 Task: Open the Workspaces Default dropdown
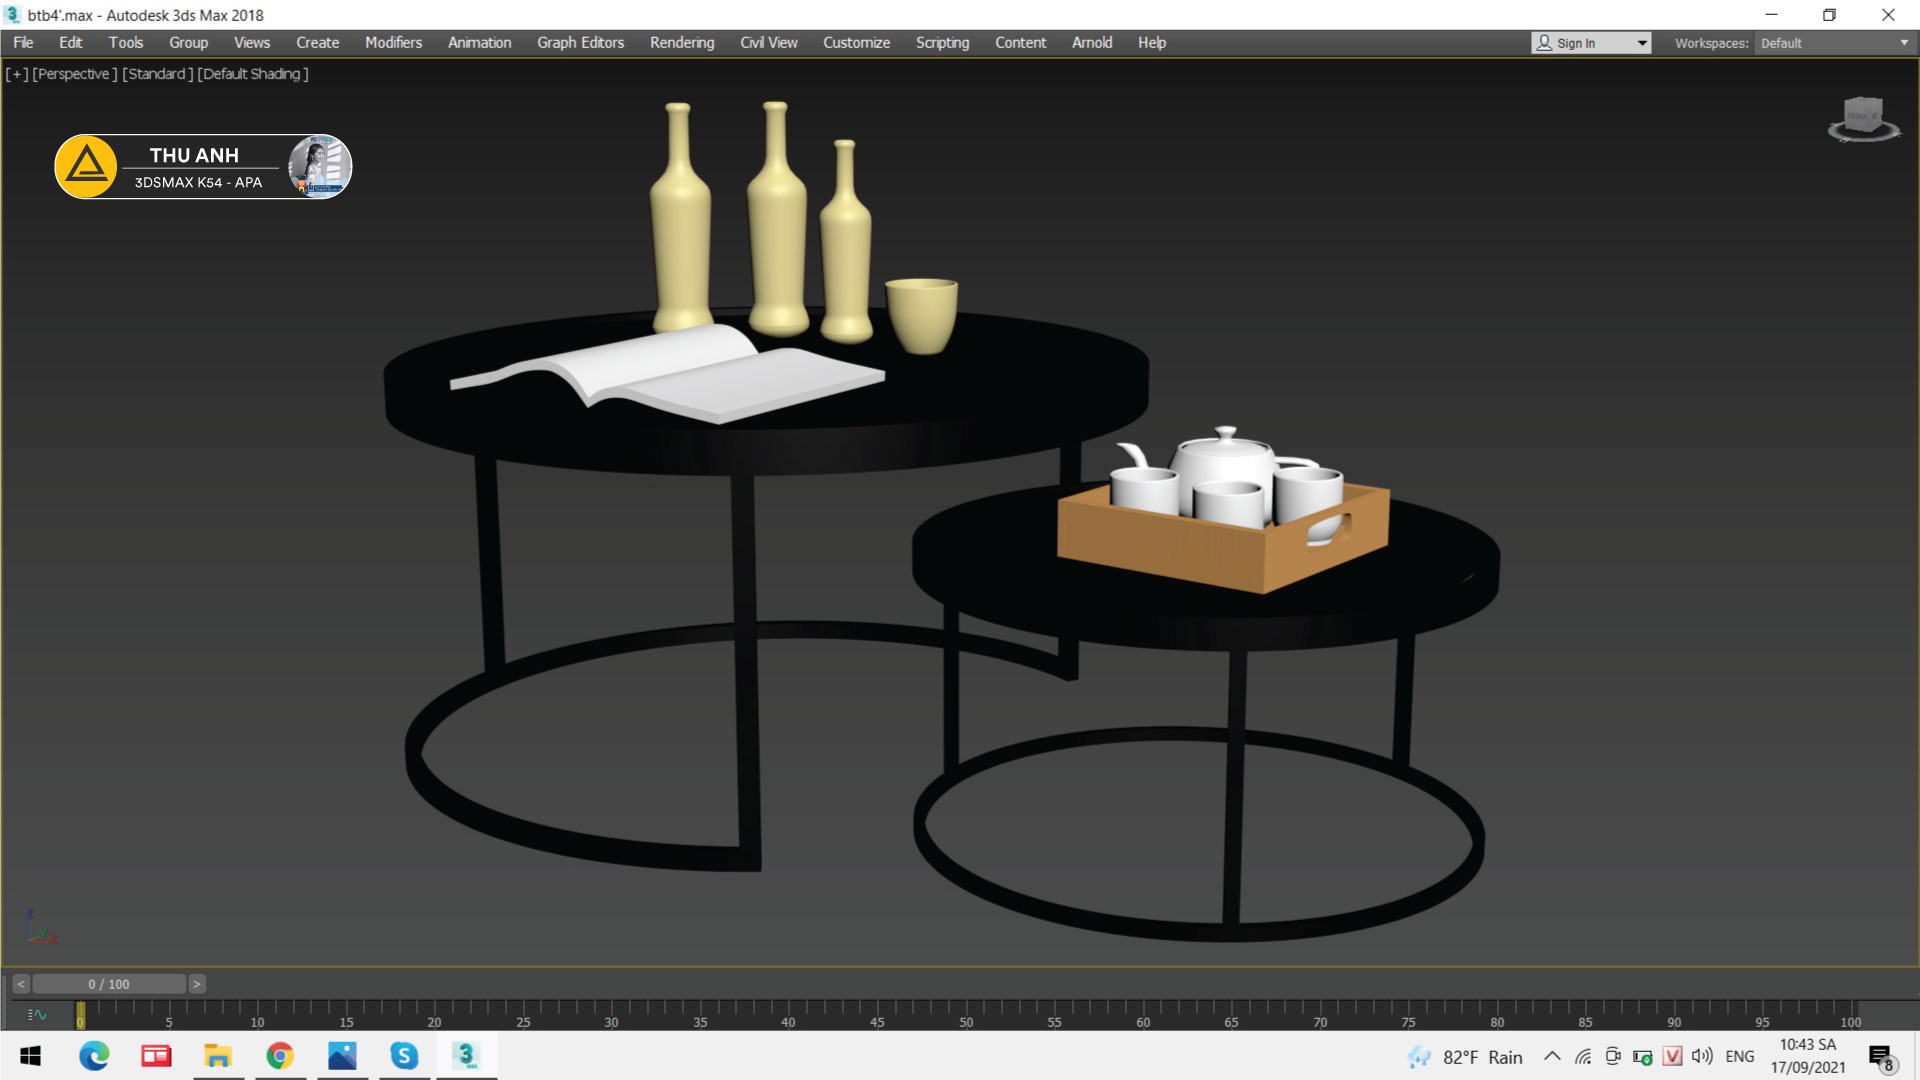pos(1834,43)
